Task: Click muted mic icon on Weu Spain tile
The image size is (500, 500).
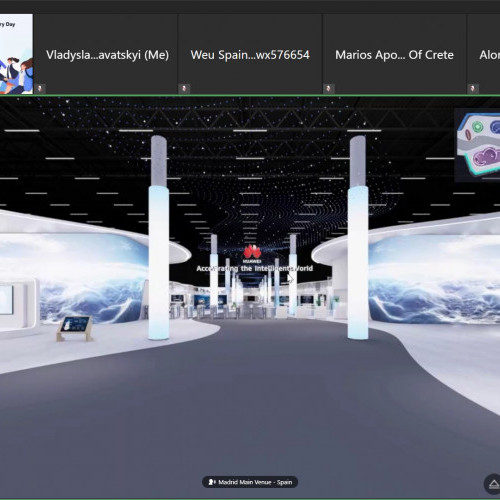Action: 184,89
